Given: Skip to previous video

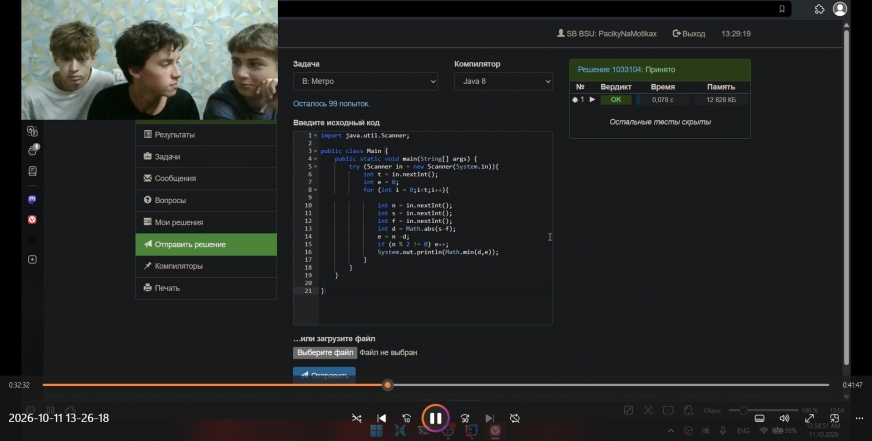Looking at the screenshot, I should click(x=382, y=418).
